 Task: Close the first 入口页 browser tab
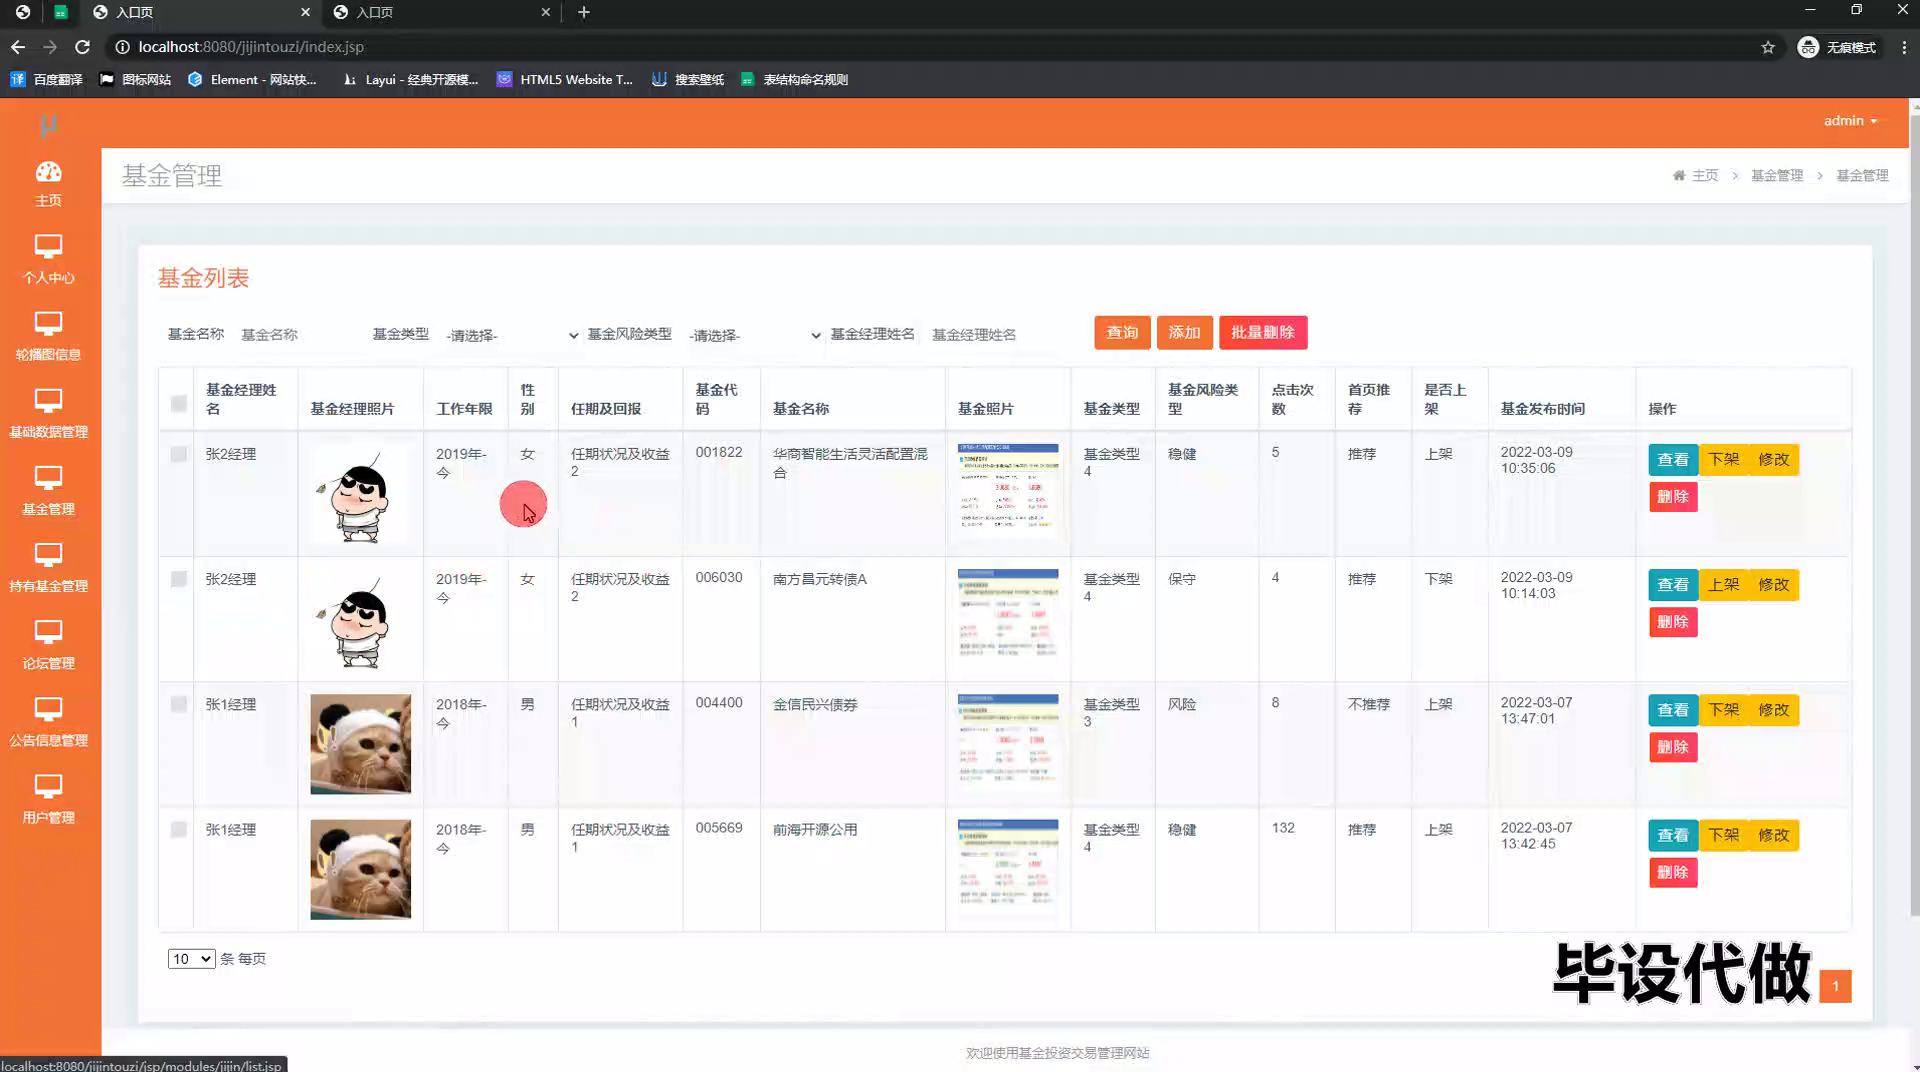[x=305, y=12]
